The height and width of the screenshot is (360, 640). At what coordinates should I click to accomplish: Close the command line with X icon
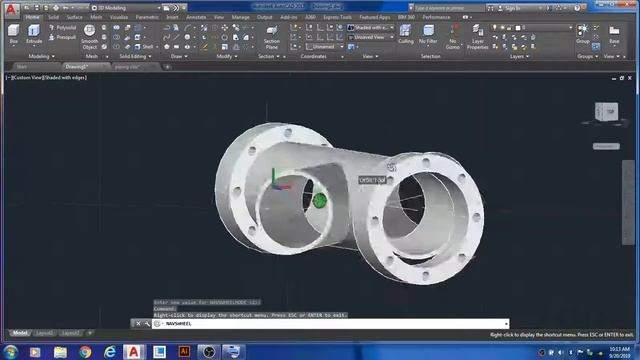point(138,324)
